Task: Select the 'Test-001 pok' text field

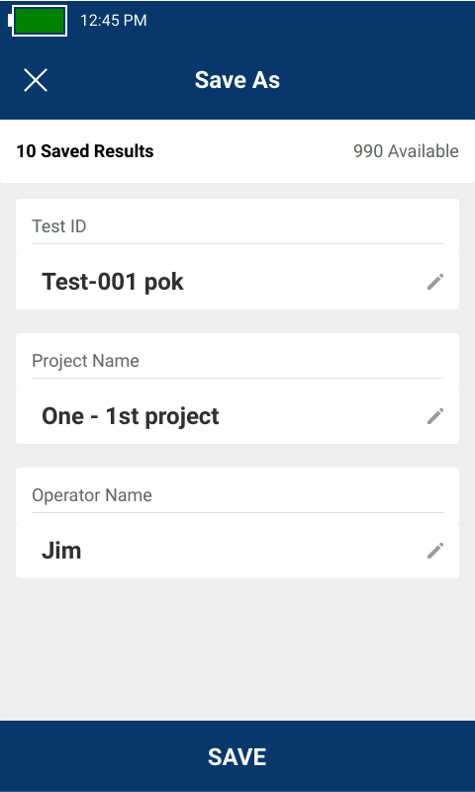Action: pyautogui.click(x=238, y=282)
